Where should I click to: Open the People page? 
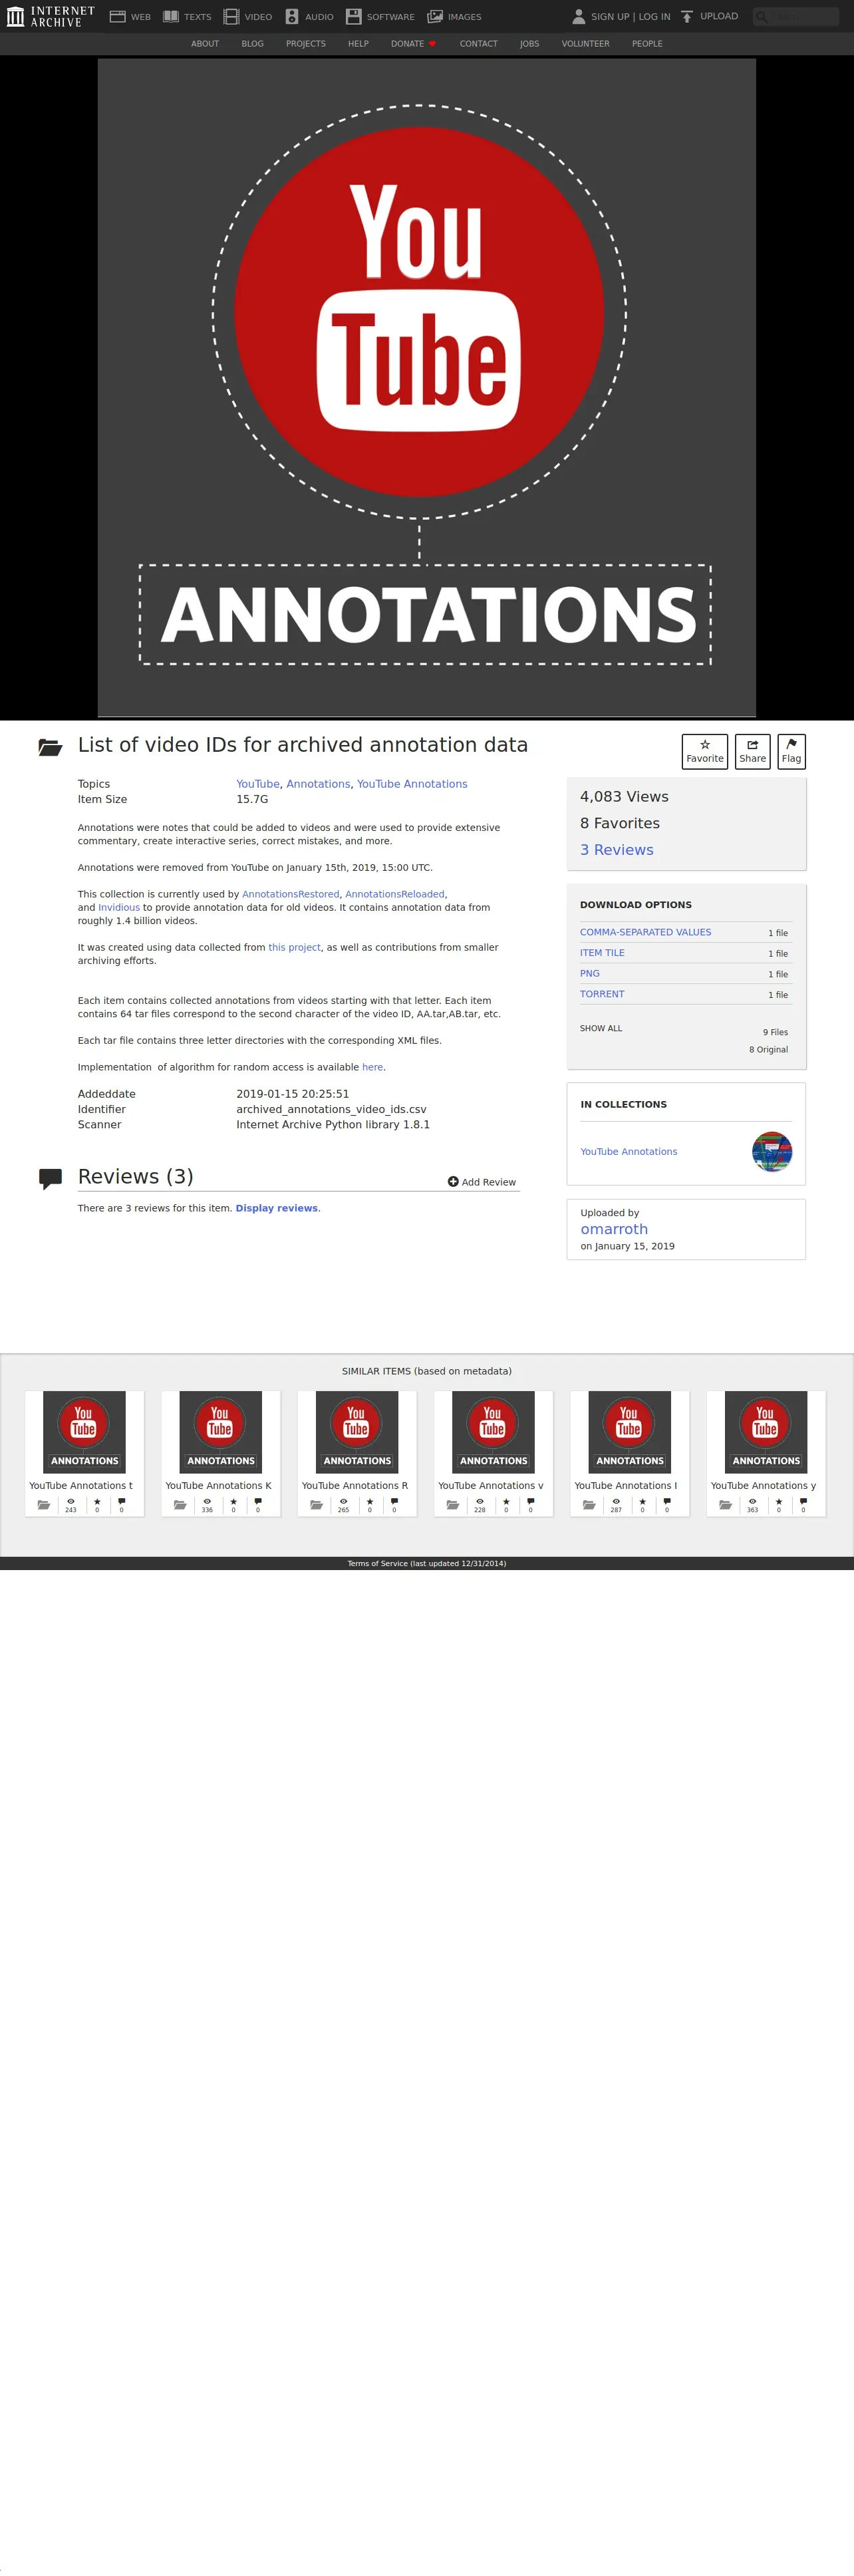[647, 44]
